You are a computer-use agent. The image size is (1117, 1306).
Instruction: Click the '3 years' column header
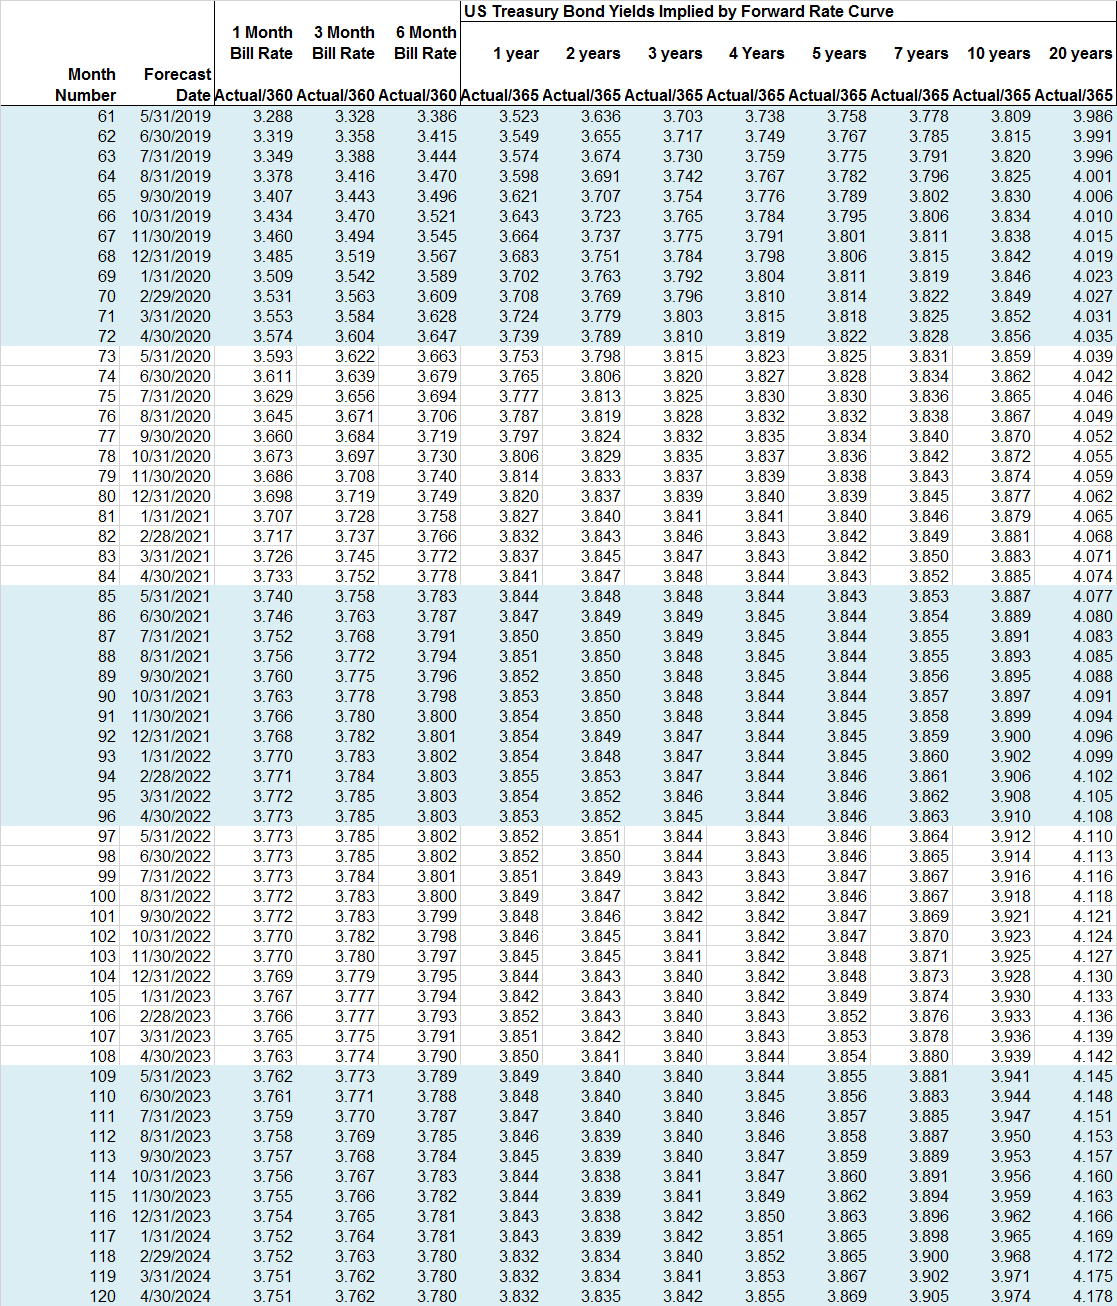(x=675, y=54)
